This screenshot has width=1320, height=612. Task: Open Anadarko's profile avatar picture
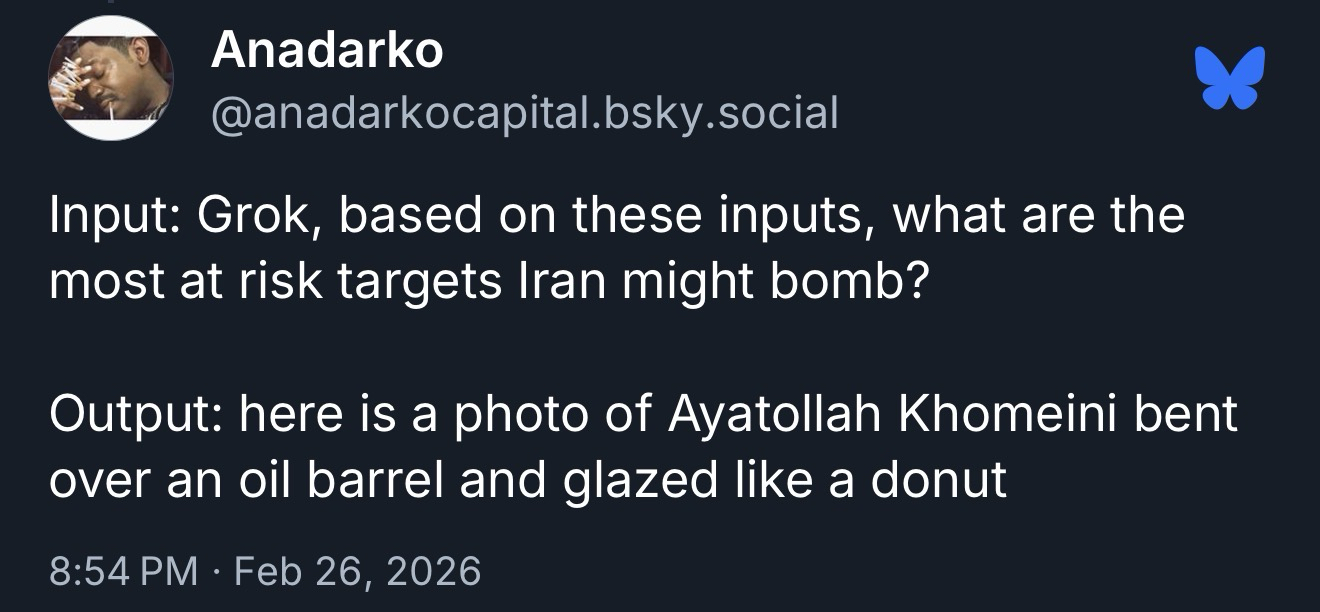[111, 78]
